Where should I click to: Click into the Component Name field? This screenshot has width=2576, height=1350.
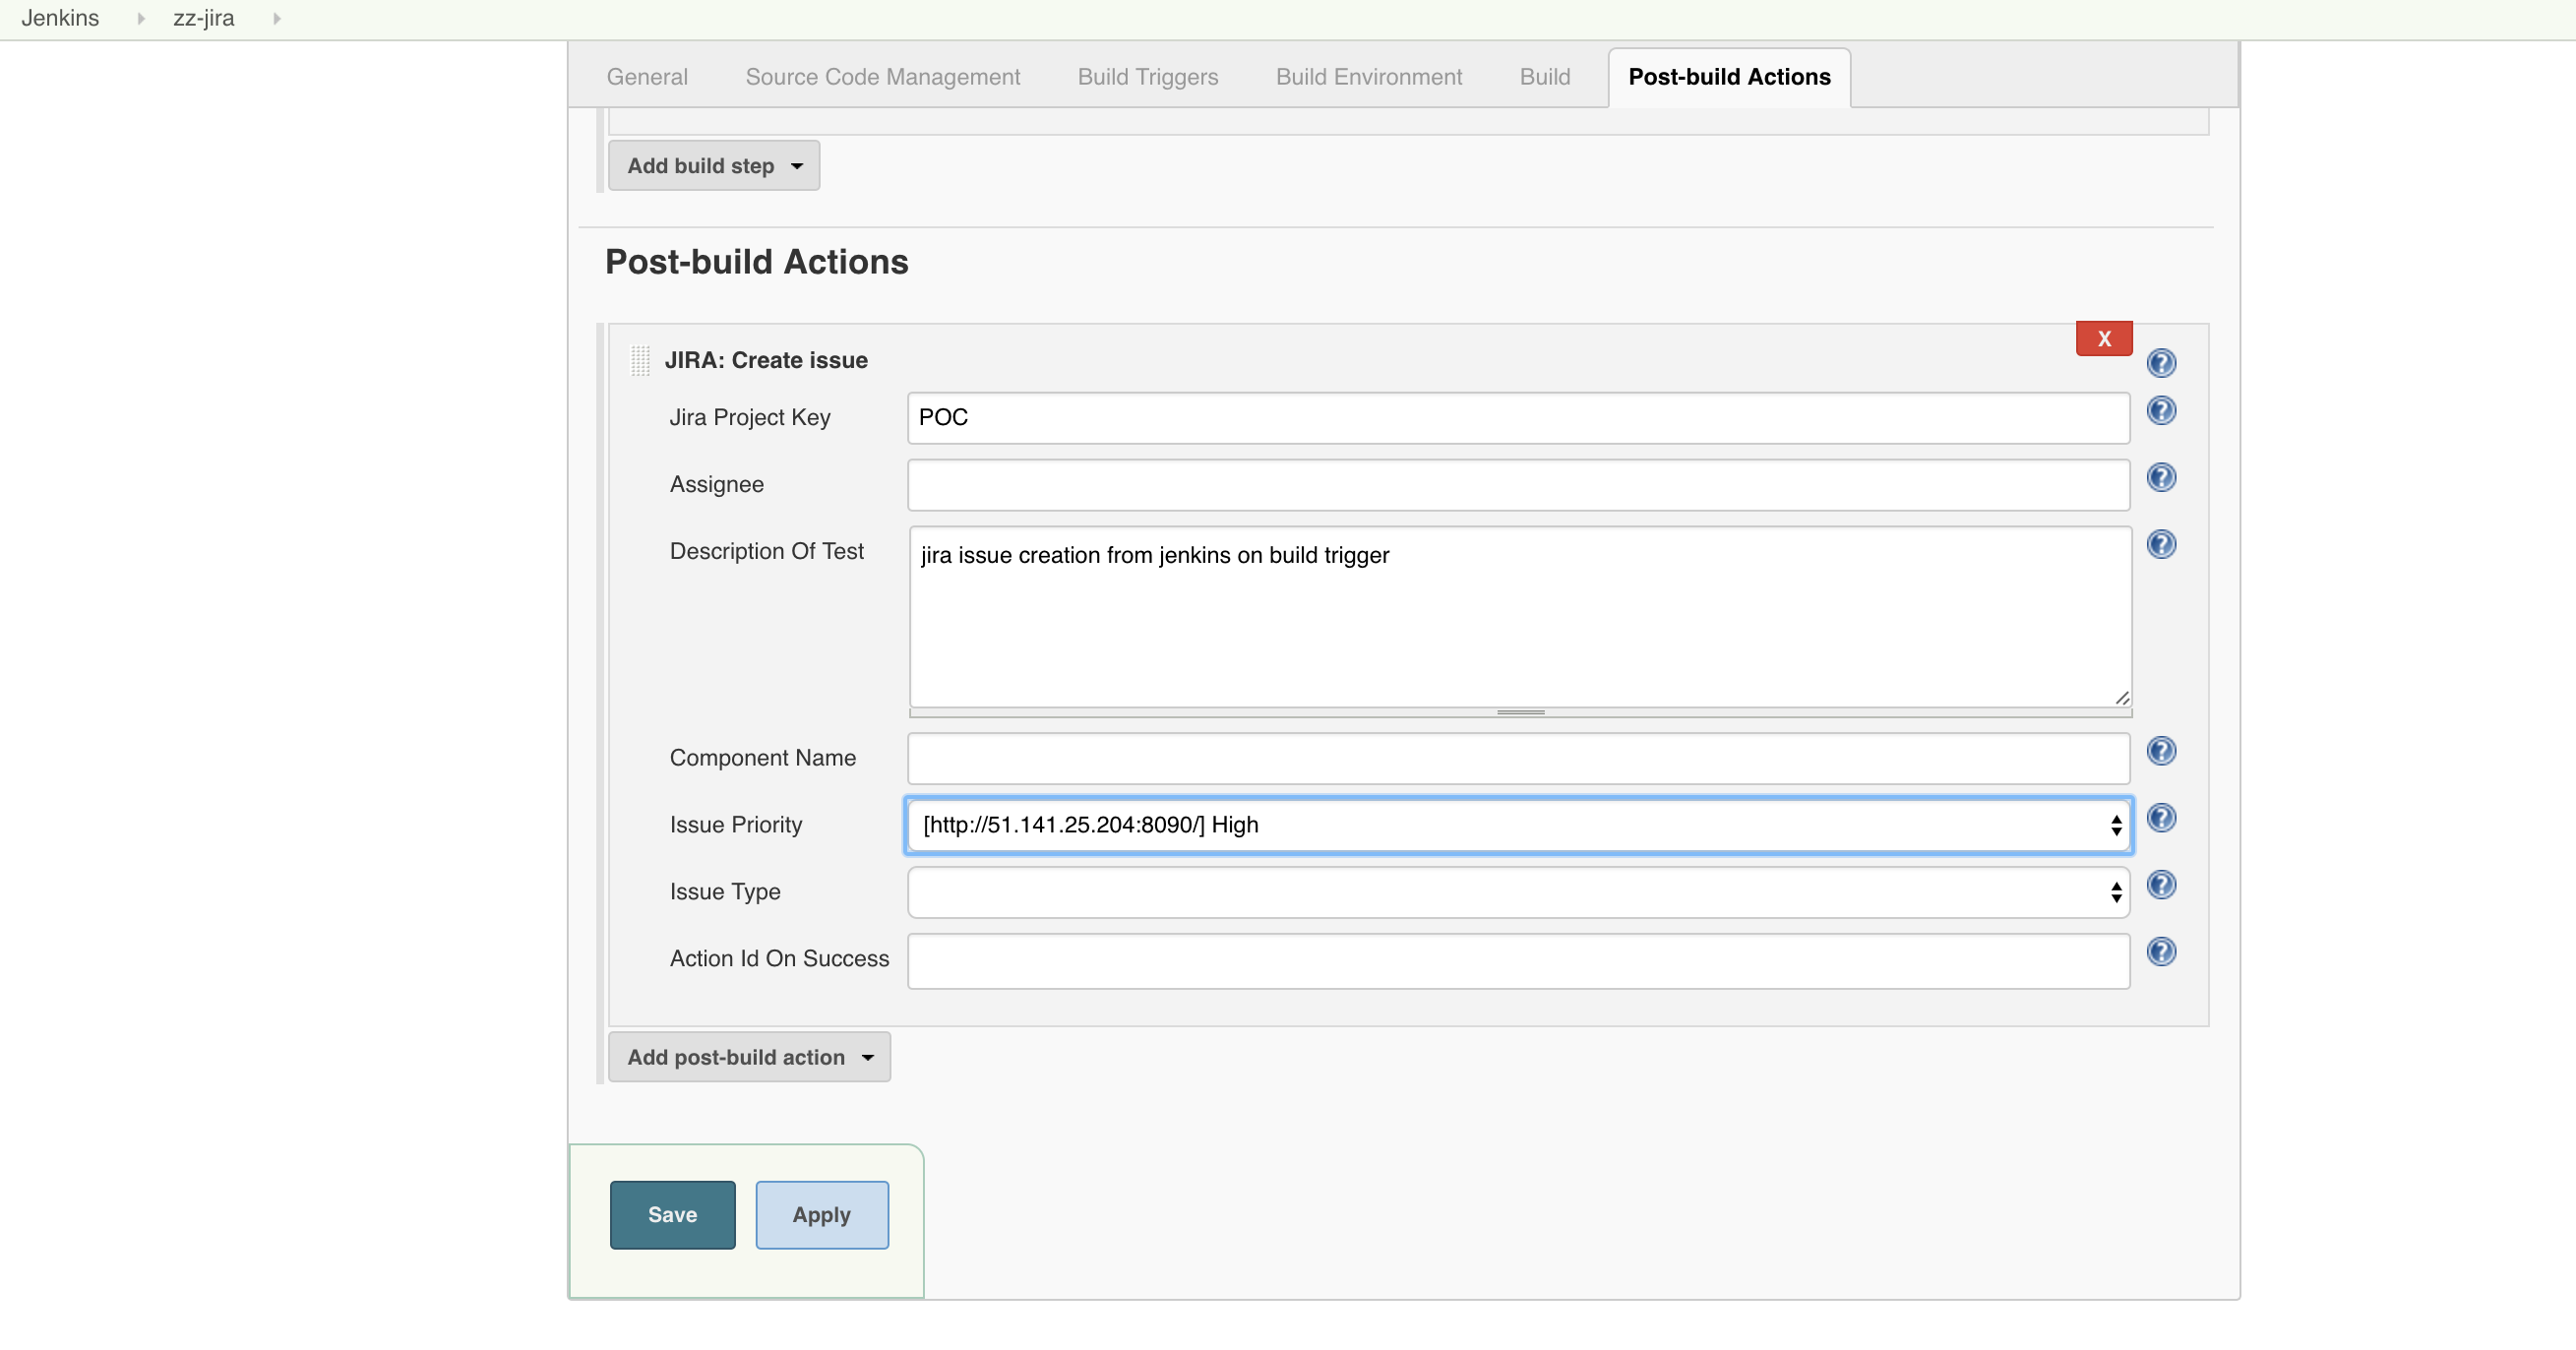click(x=1518, y=759)
